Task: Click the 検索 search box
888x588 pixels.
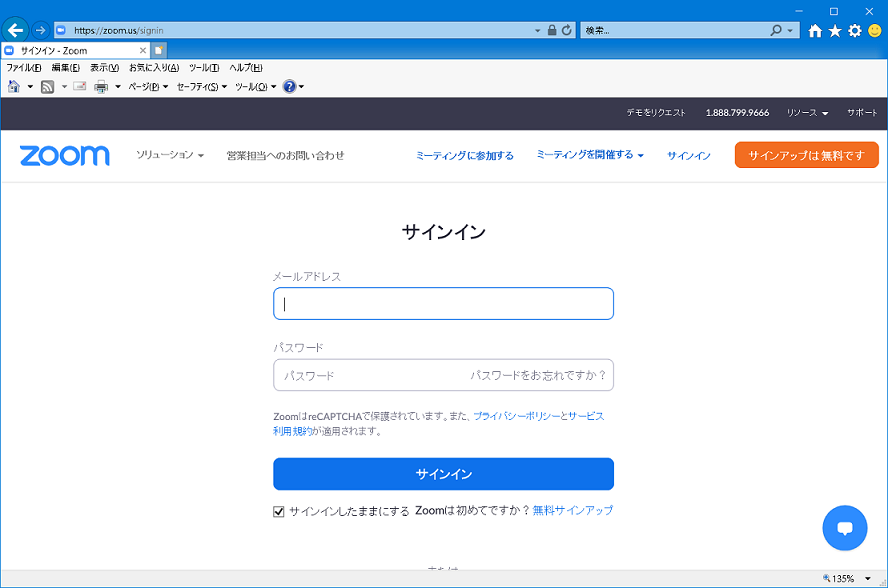Action: click(674, 31)
